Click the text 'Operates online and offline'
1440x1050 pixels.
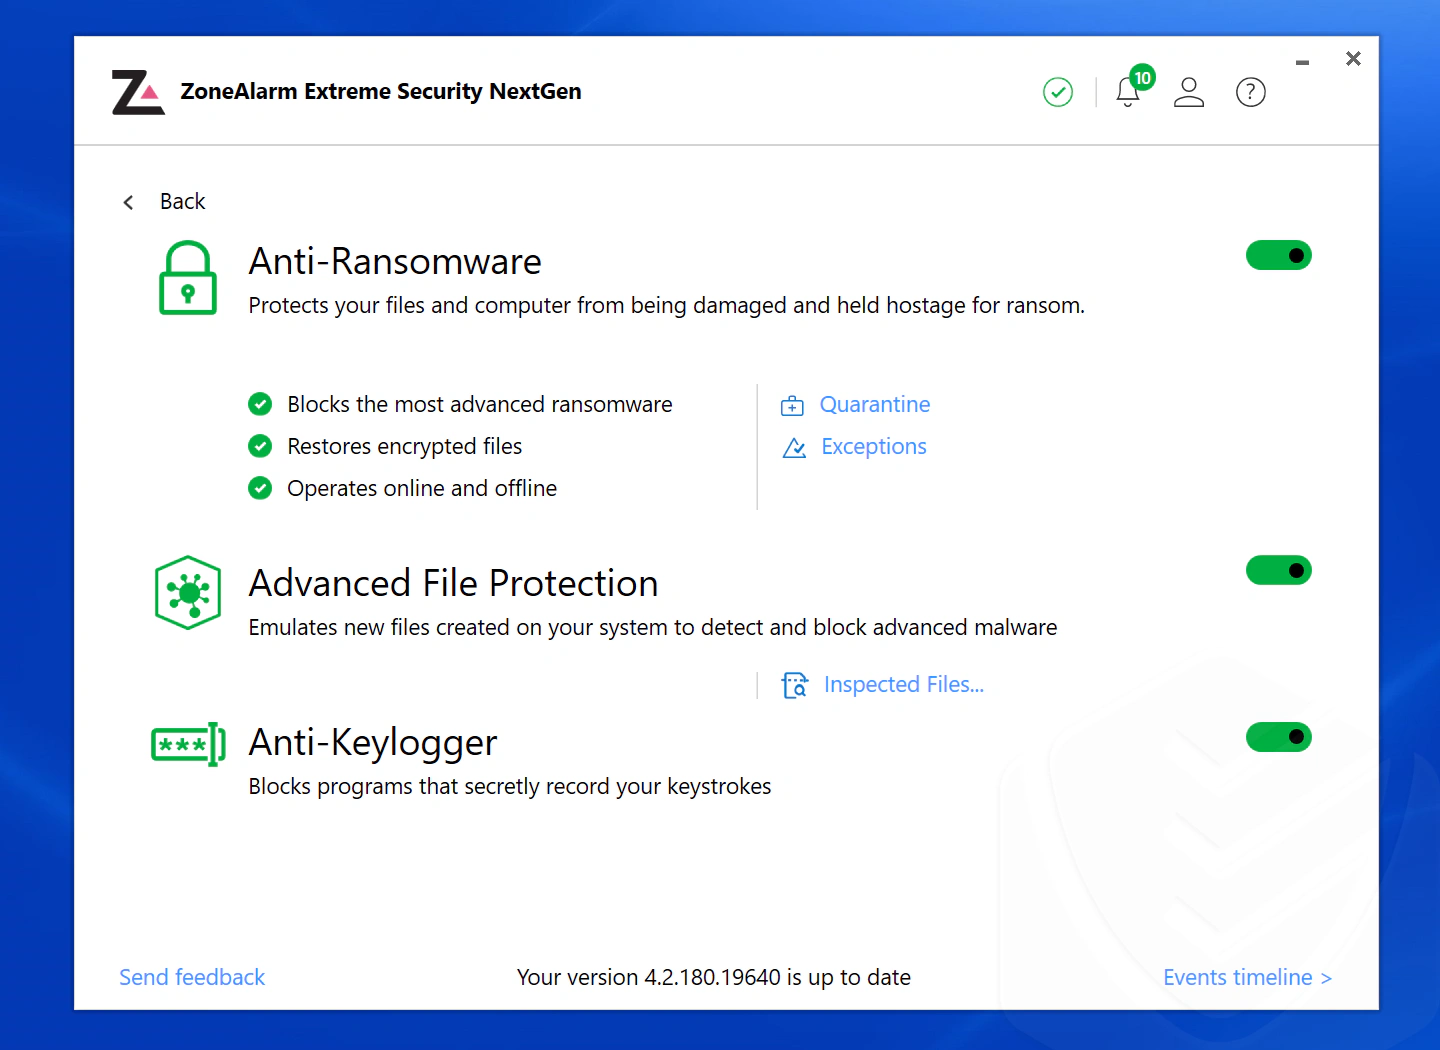tap(422, 488)
